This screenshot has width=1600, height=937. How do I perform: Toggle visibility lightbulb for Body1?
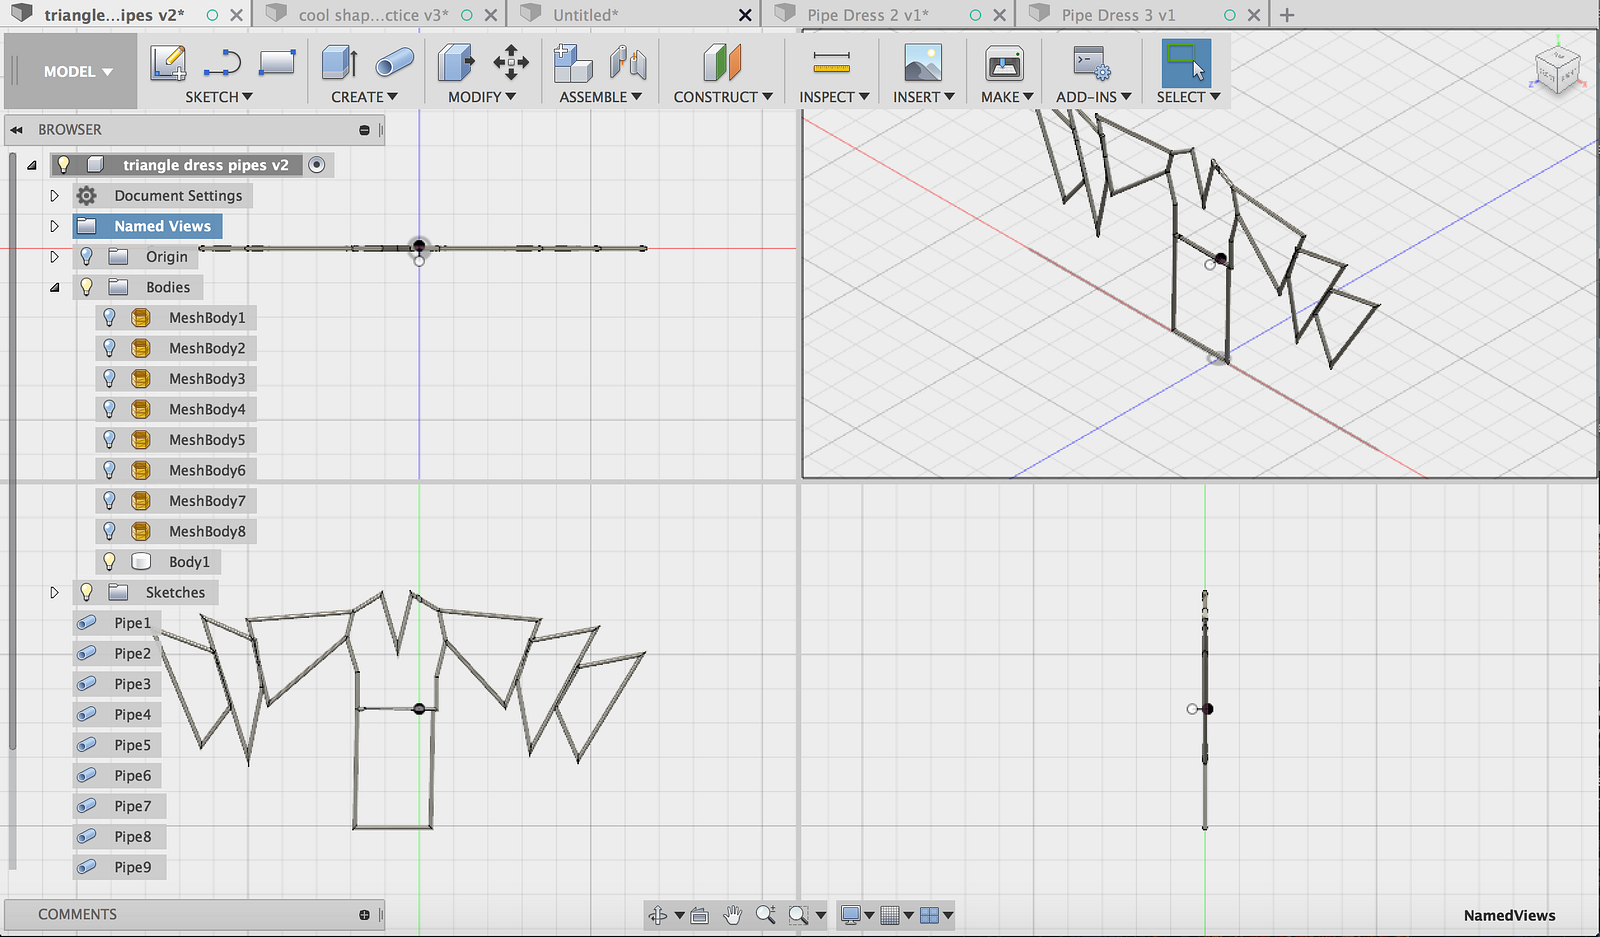[110, 562]
